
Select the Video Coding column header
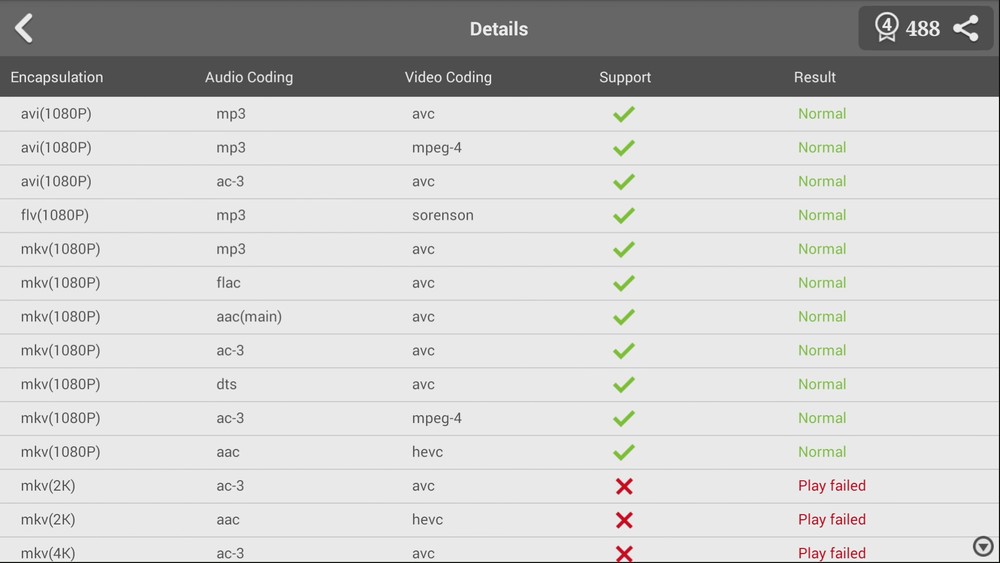tap(448, 77)
